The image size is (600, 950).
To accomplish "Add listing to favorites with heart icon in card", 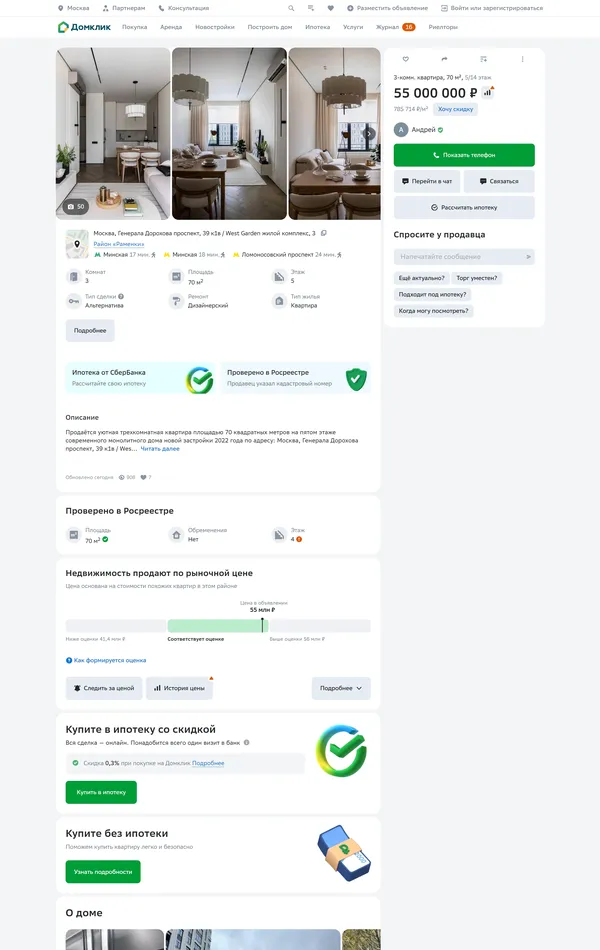I will click(x=405, y=59).
